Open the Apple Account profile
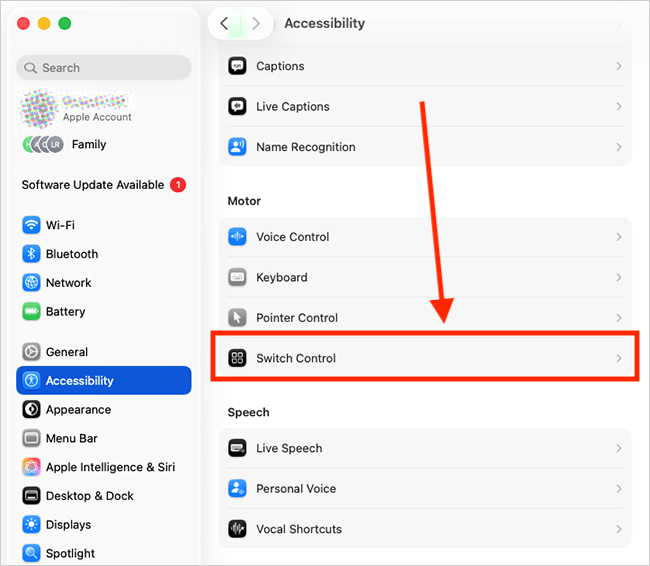Image resolution: width=650 pixels, height=566 pixels. click(96, 108)
